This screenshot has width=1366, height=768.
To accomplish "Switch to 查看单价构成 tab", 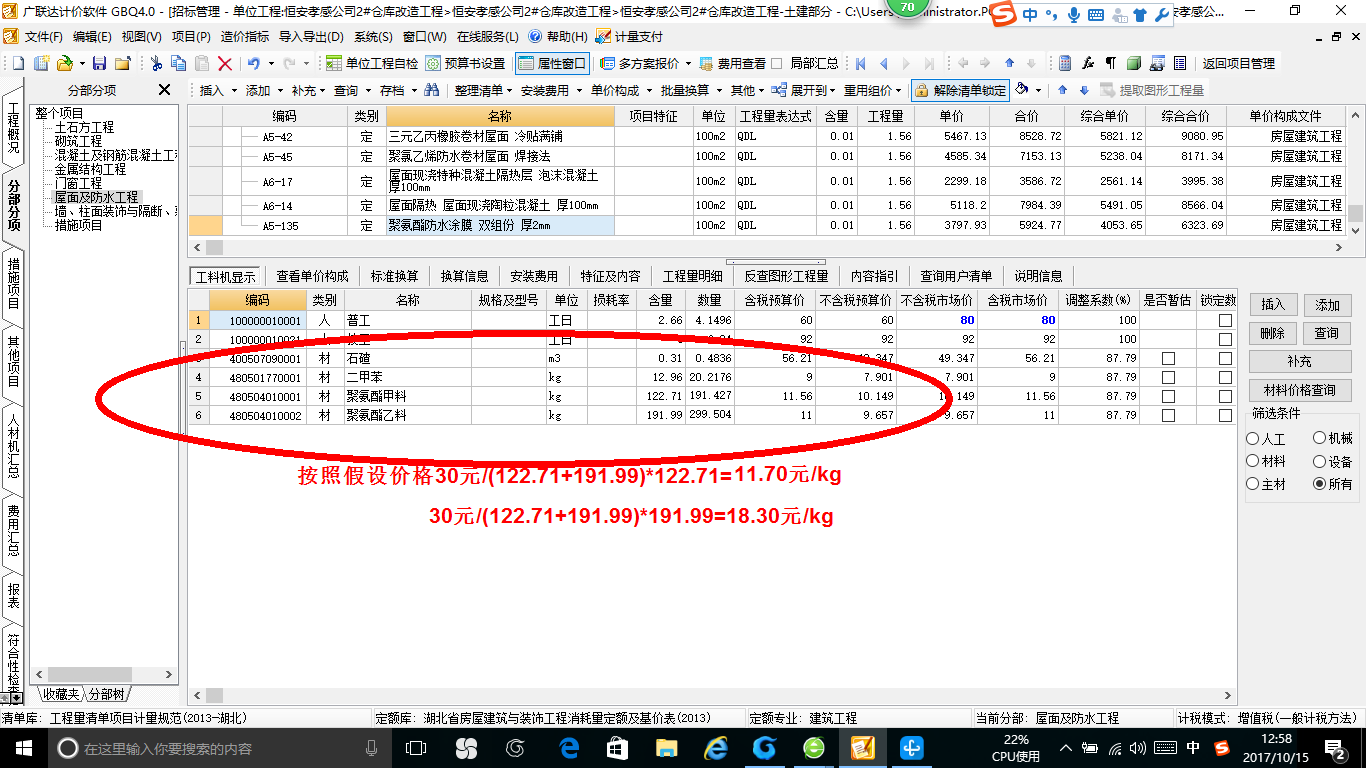I will click(x=312, y=276).
